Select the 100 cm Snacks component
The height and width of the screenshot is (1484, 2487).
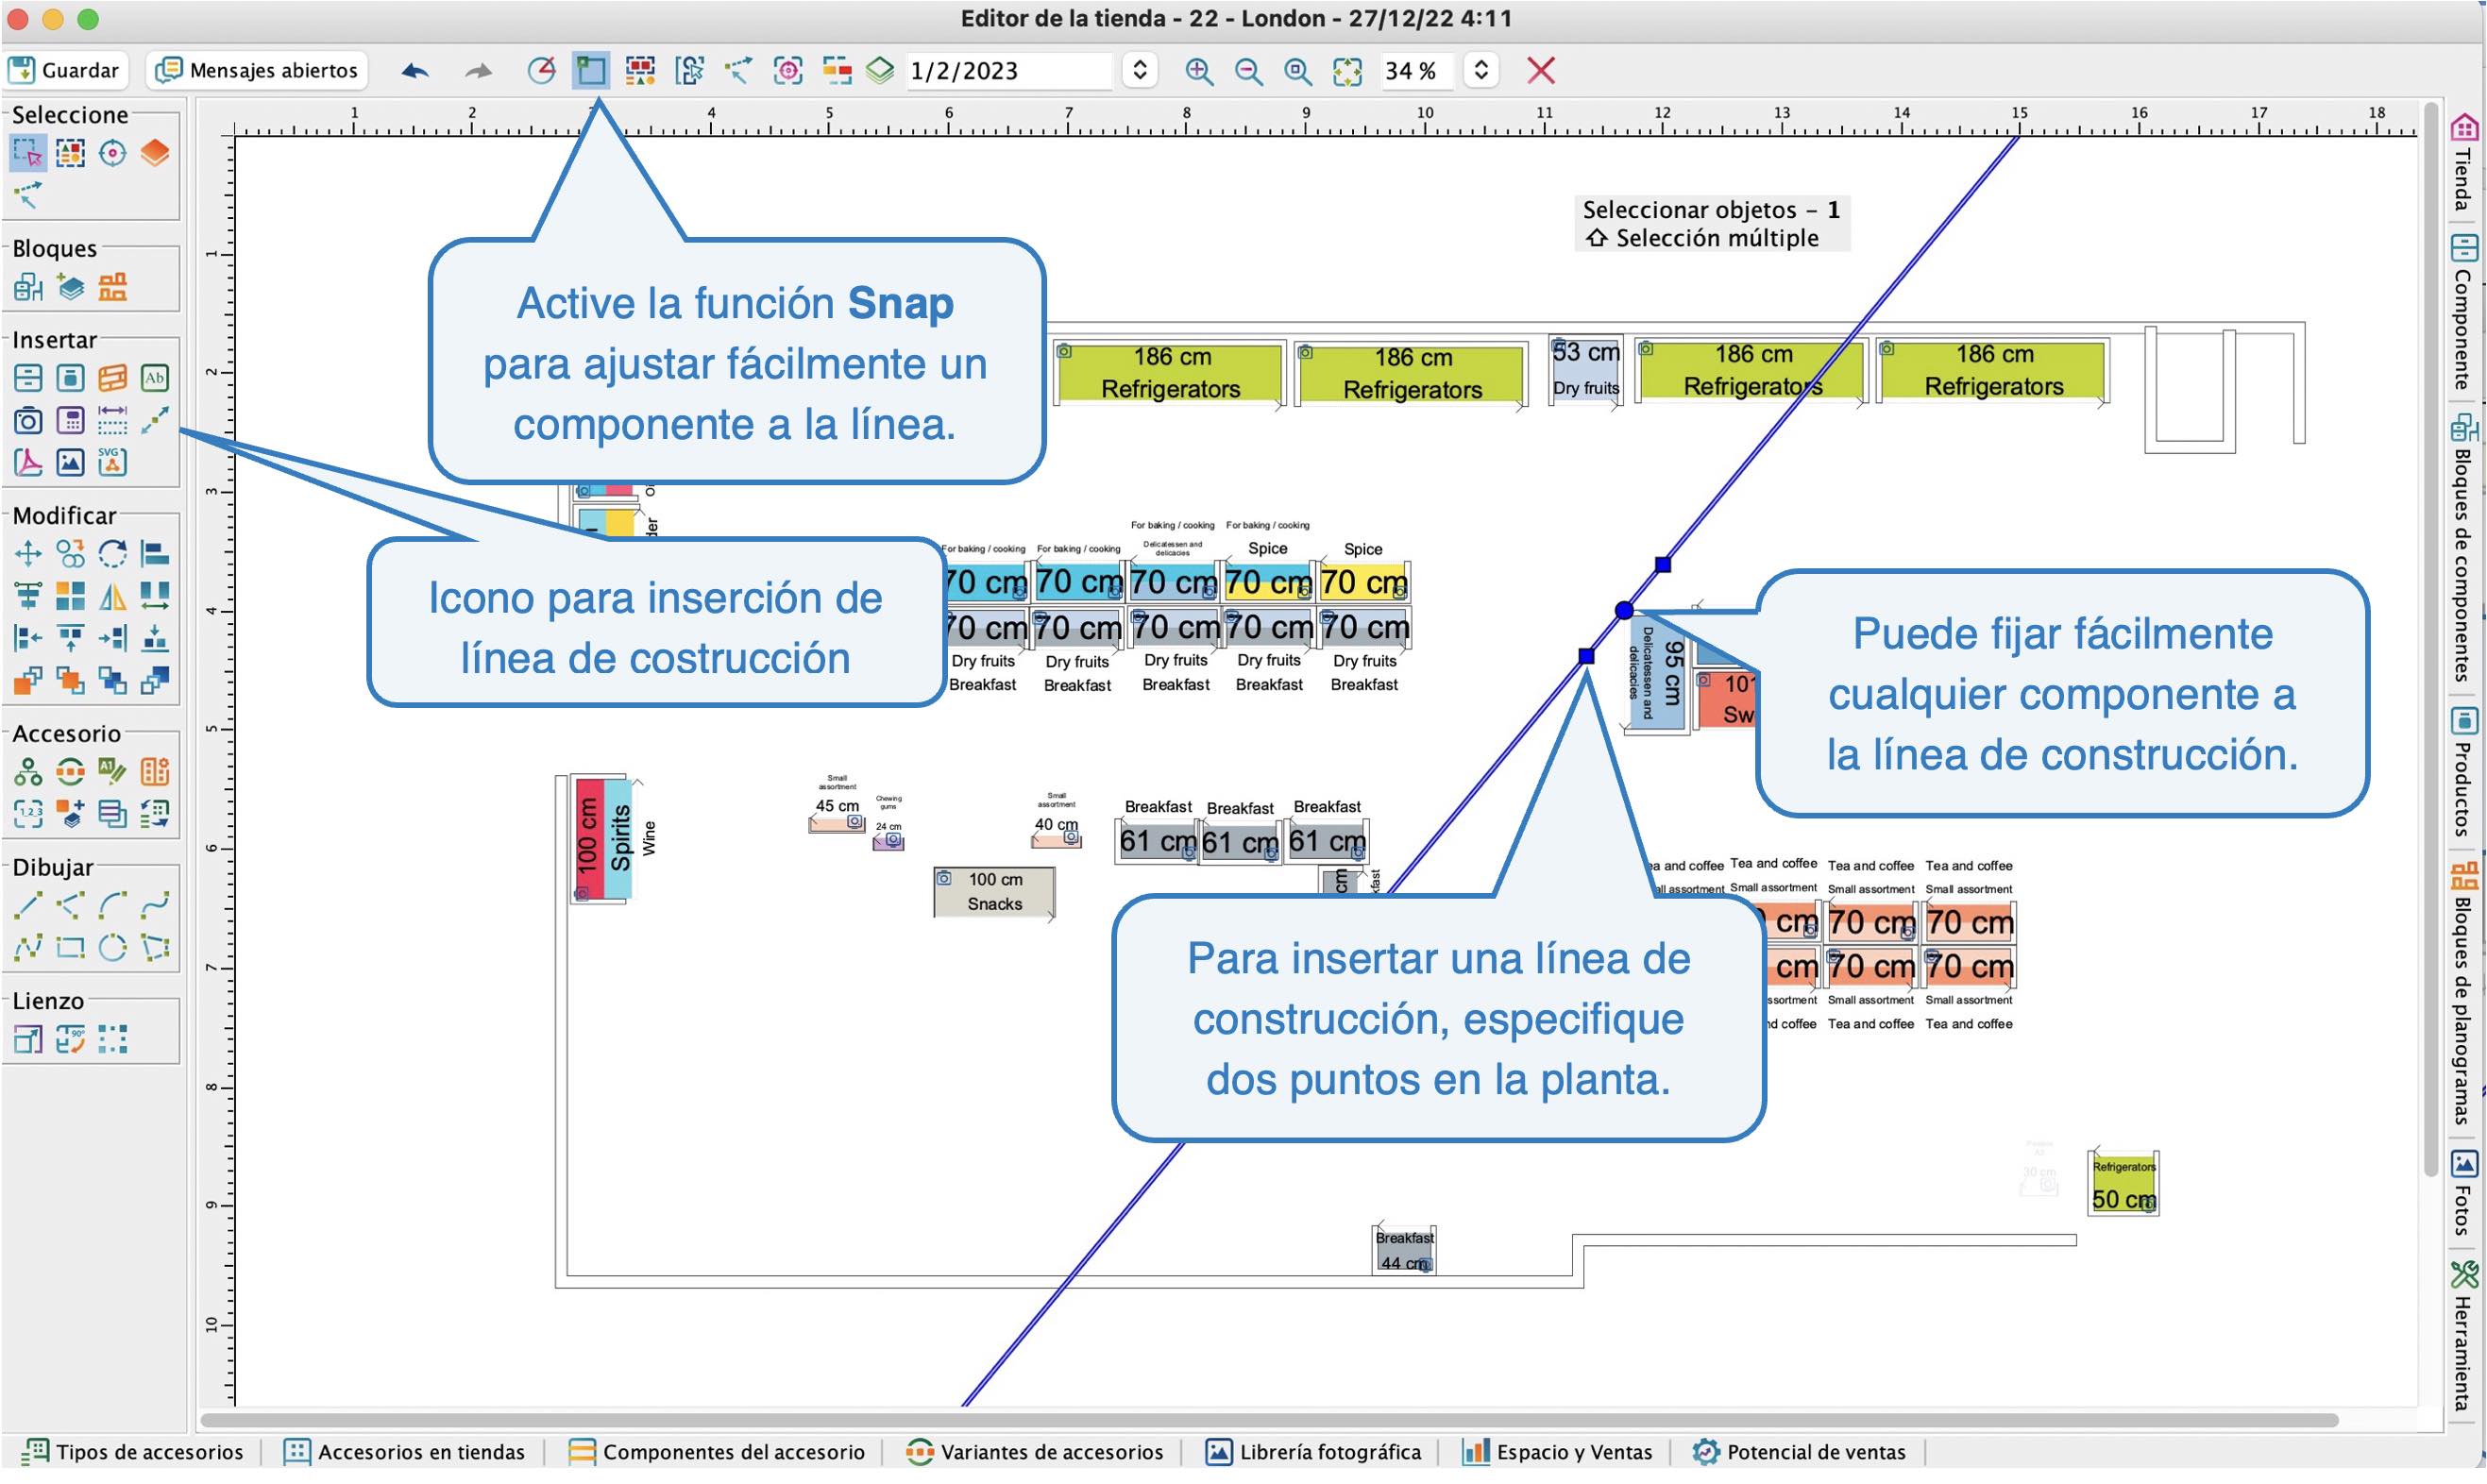coord(994,892)
